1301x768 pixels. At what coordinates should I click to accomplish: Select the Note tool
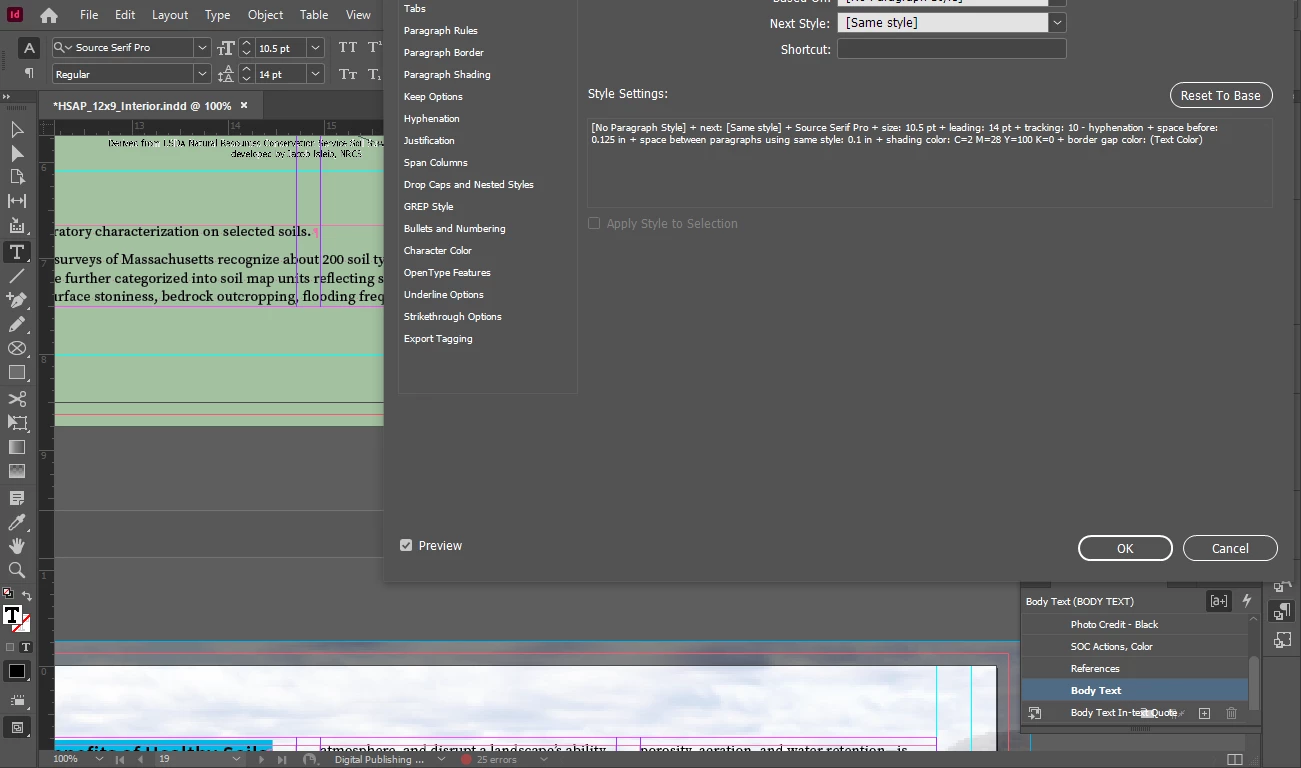click(17, 497)
